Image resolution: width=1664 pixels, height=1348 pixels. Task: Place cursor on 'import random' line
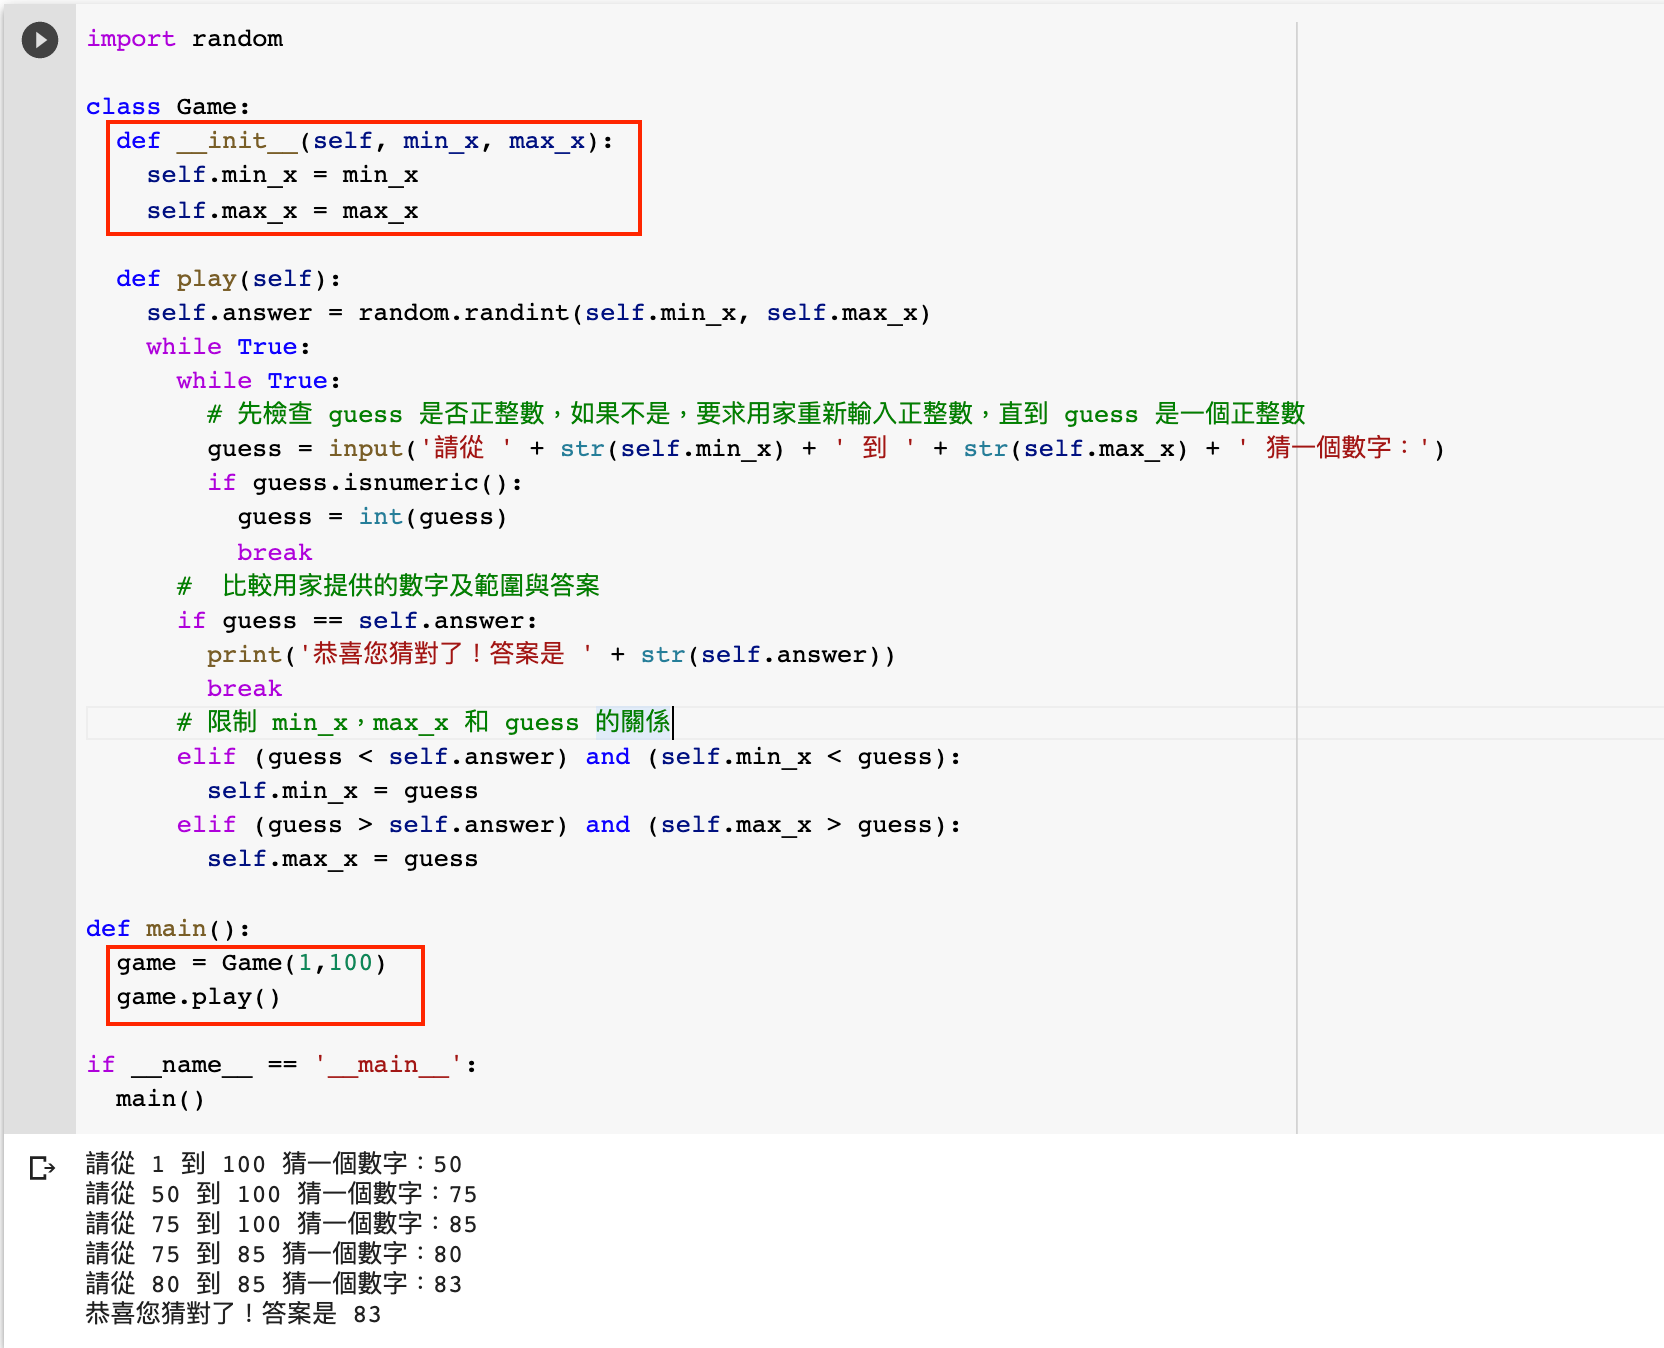point(185,39)
